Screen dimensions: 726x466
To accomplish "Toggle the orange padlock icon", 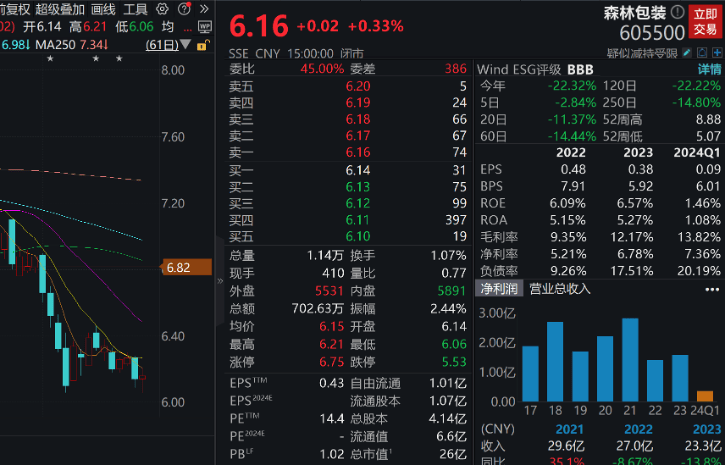I will pos(203,45).
